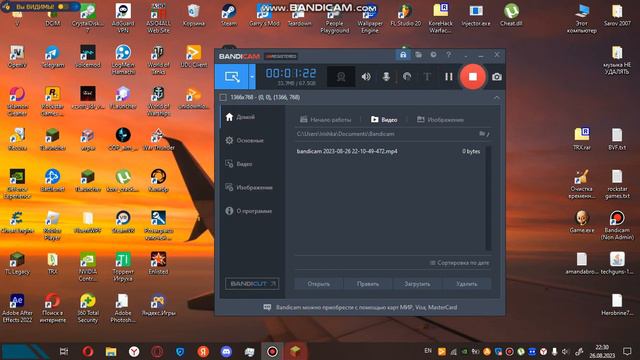
Task: Select the screen rectangle recording mode button
Action: coord(231,76)
